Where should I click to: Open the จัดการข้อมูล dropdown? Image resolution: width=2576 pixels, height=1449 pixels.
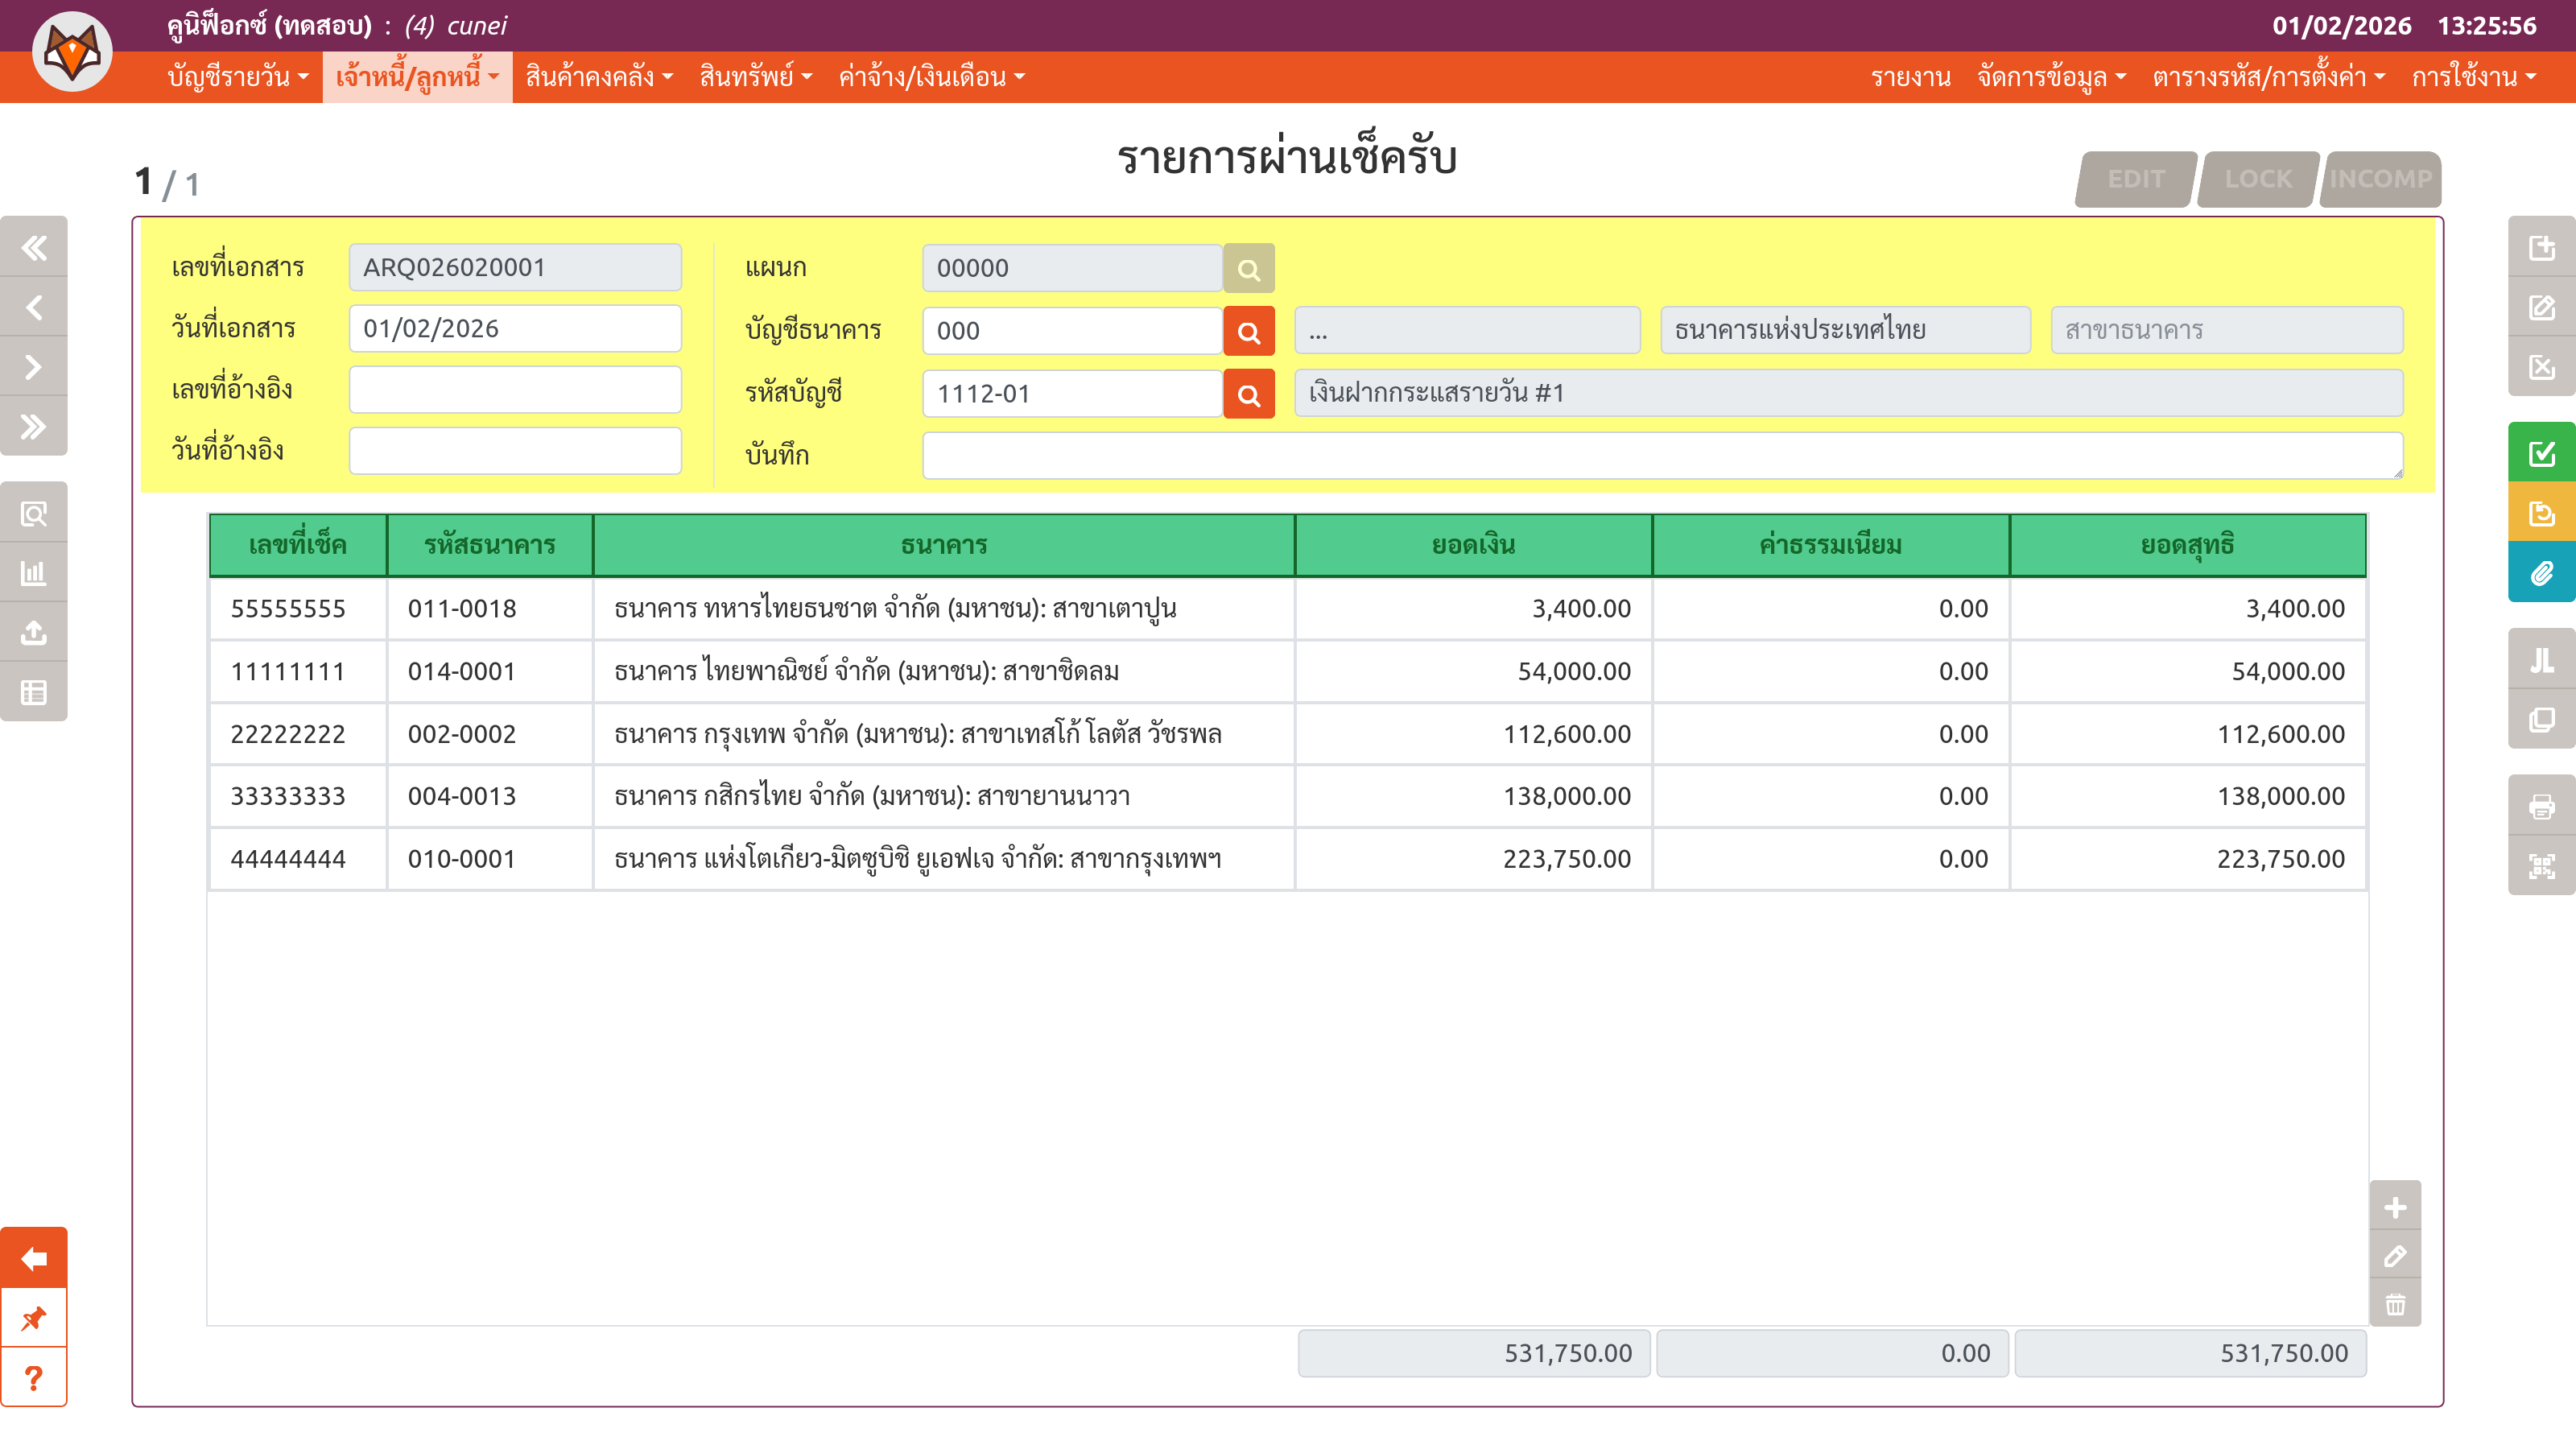point(2050,77)
